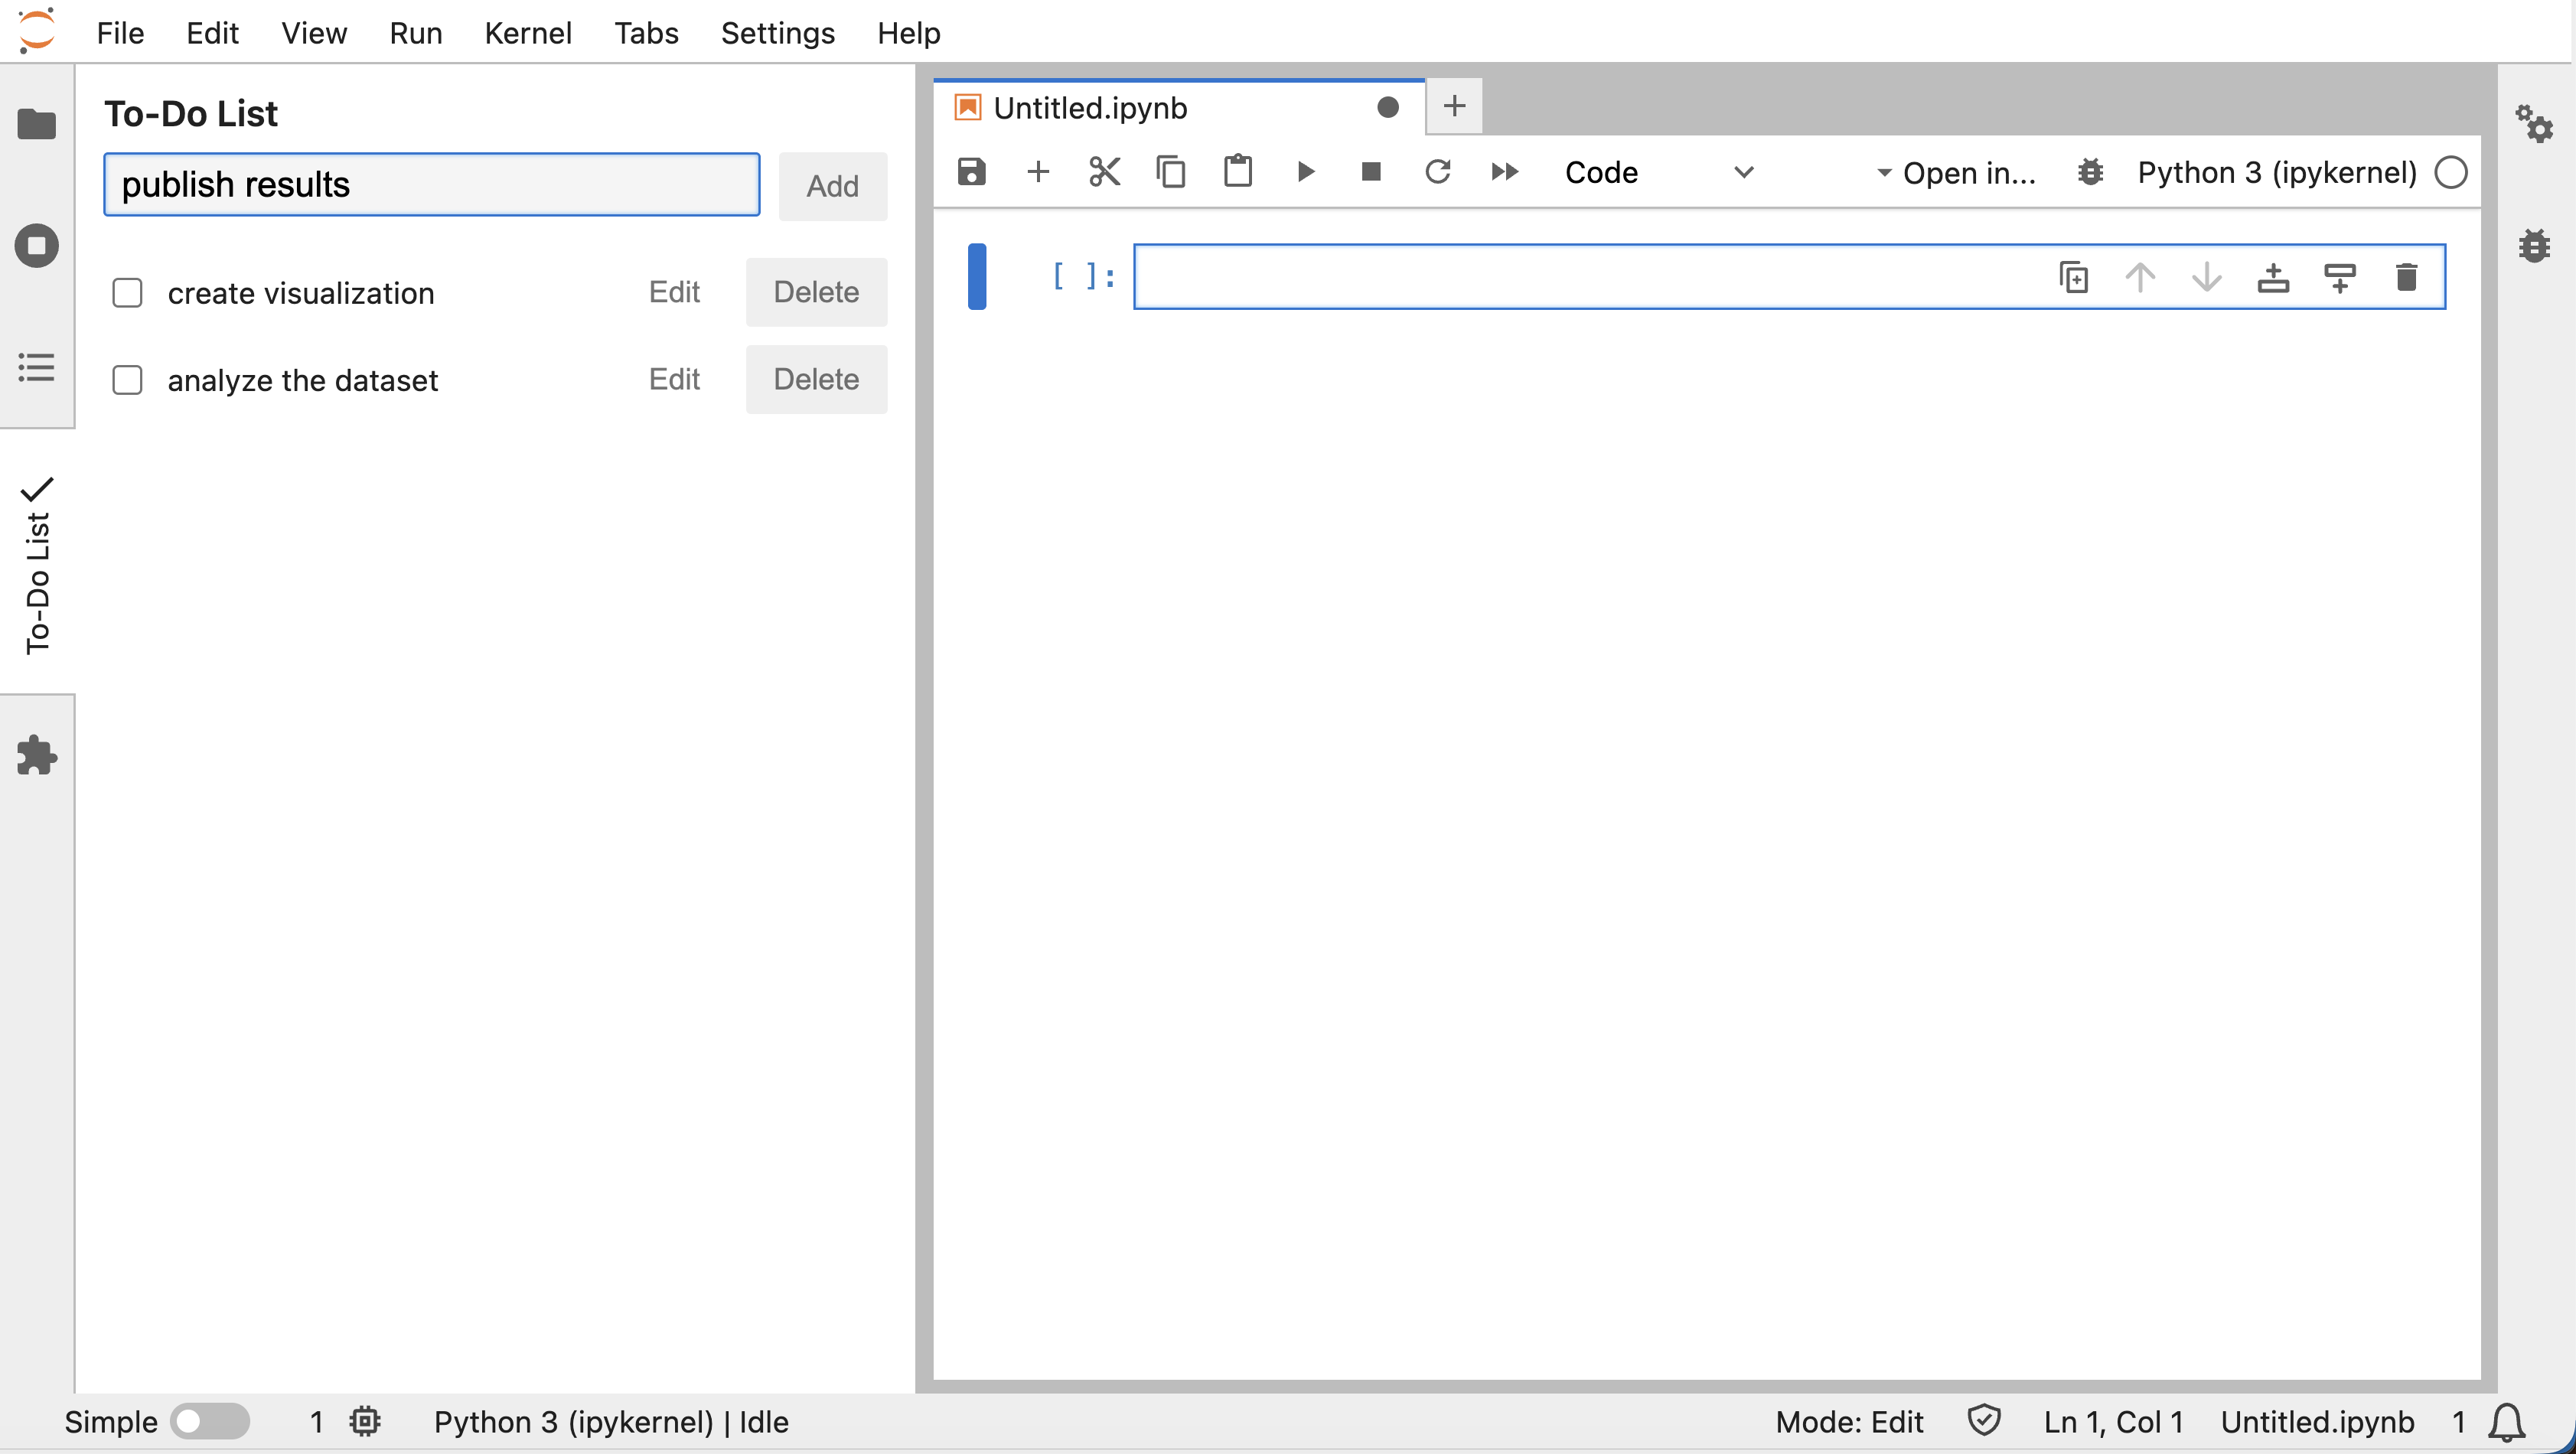Viewport: 2576px width, 1454px height.
Task: Check the analyze the dataset checkbox
Action: (x=128, y=380)
